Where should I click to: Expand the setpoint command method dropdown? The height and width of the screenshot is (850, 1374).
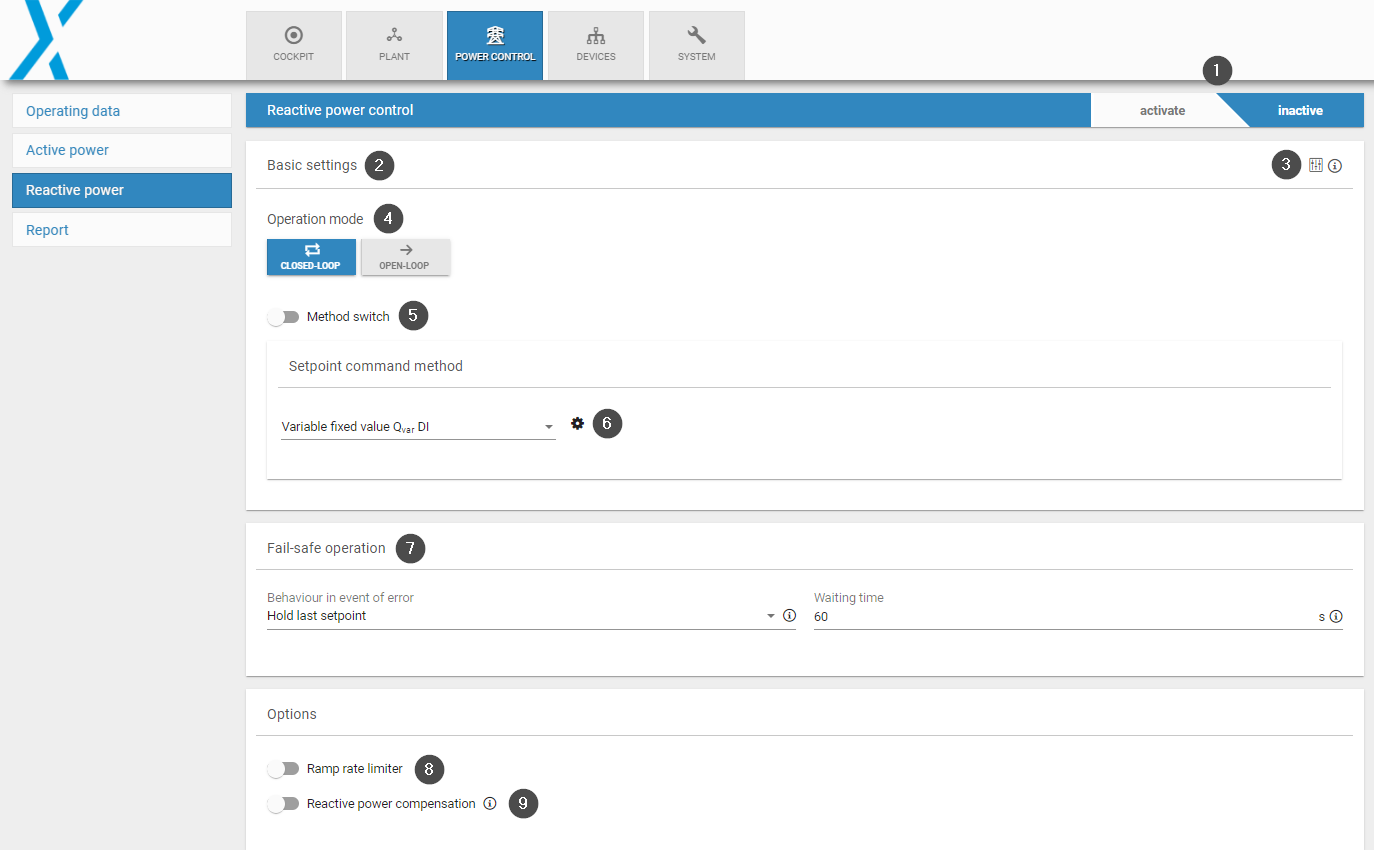[418, 427]
